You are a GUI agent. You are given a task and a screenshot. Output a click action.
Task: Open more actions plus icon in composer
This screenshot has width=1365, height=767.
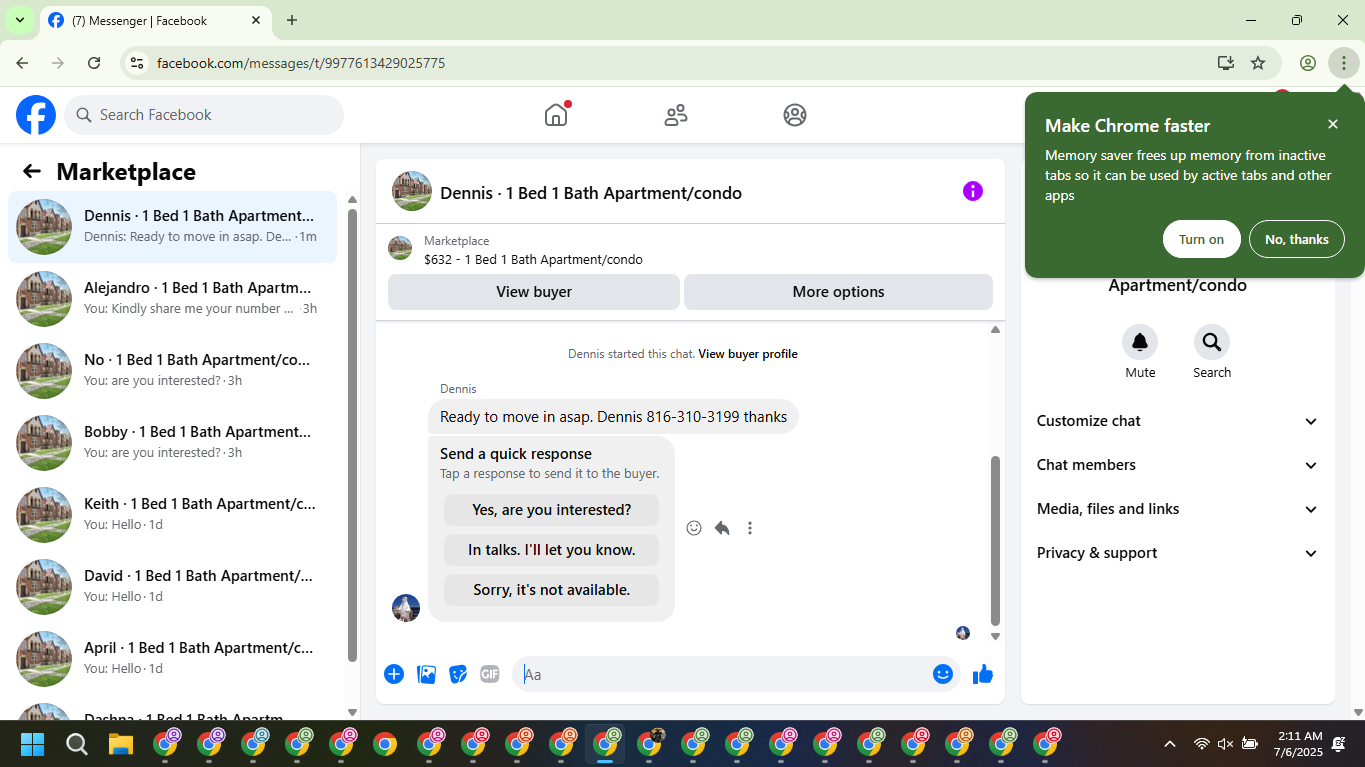click(x=394, y=674)
